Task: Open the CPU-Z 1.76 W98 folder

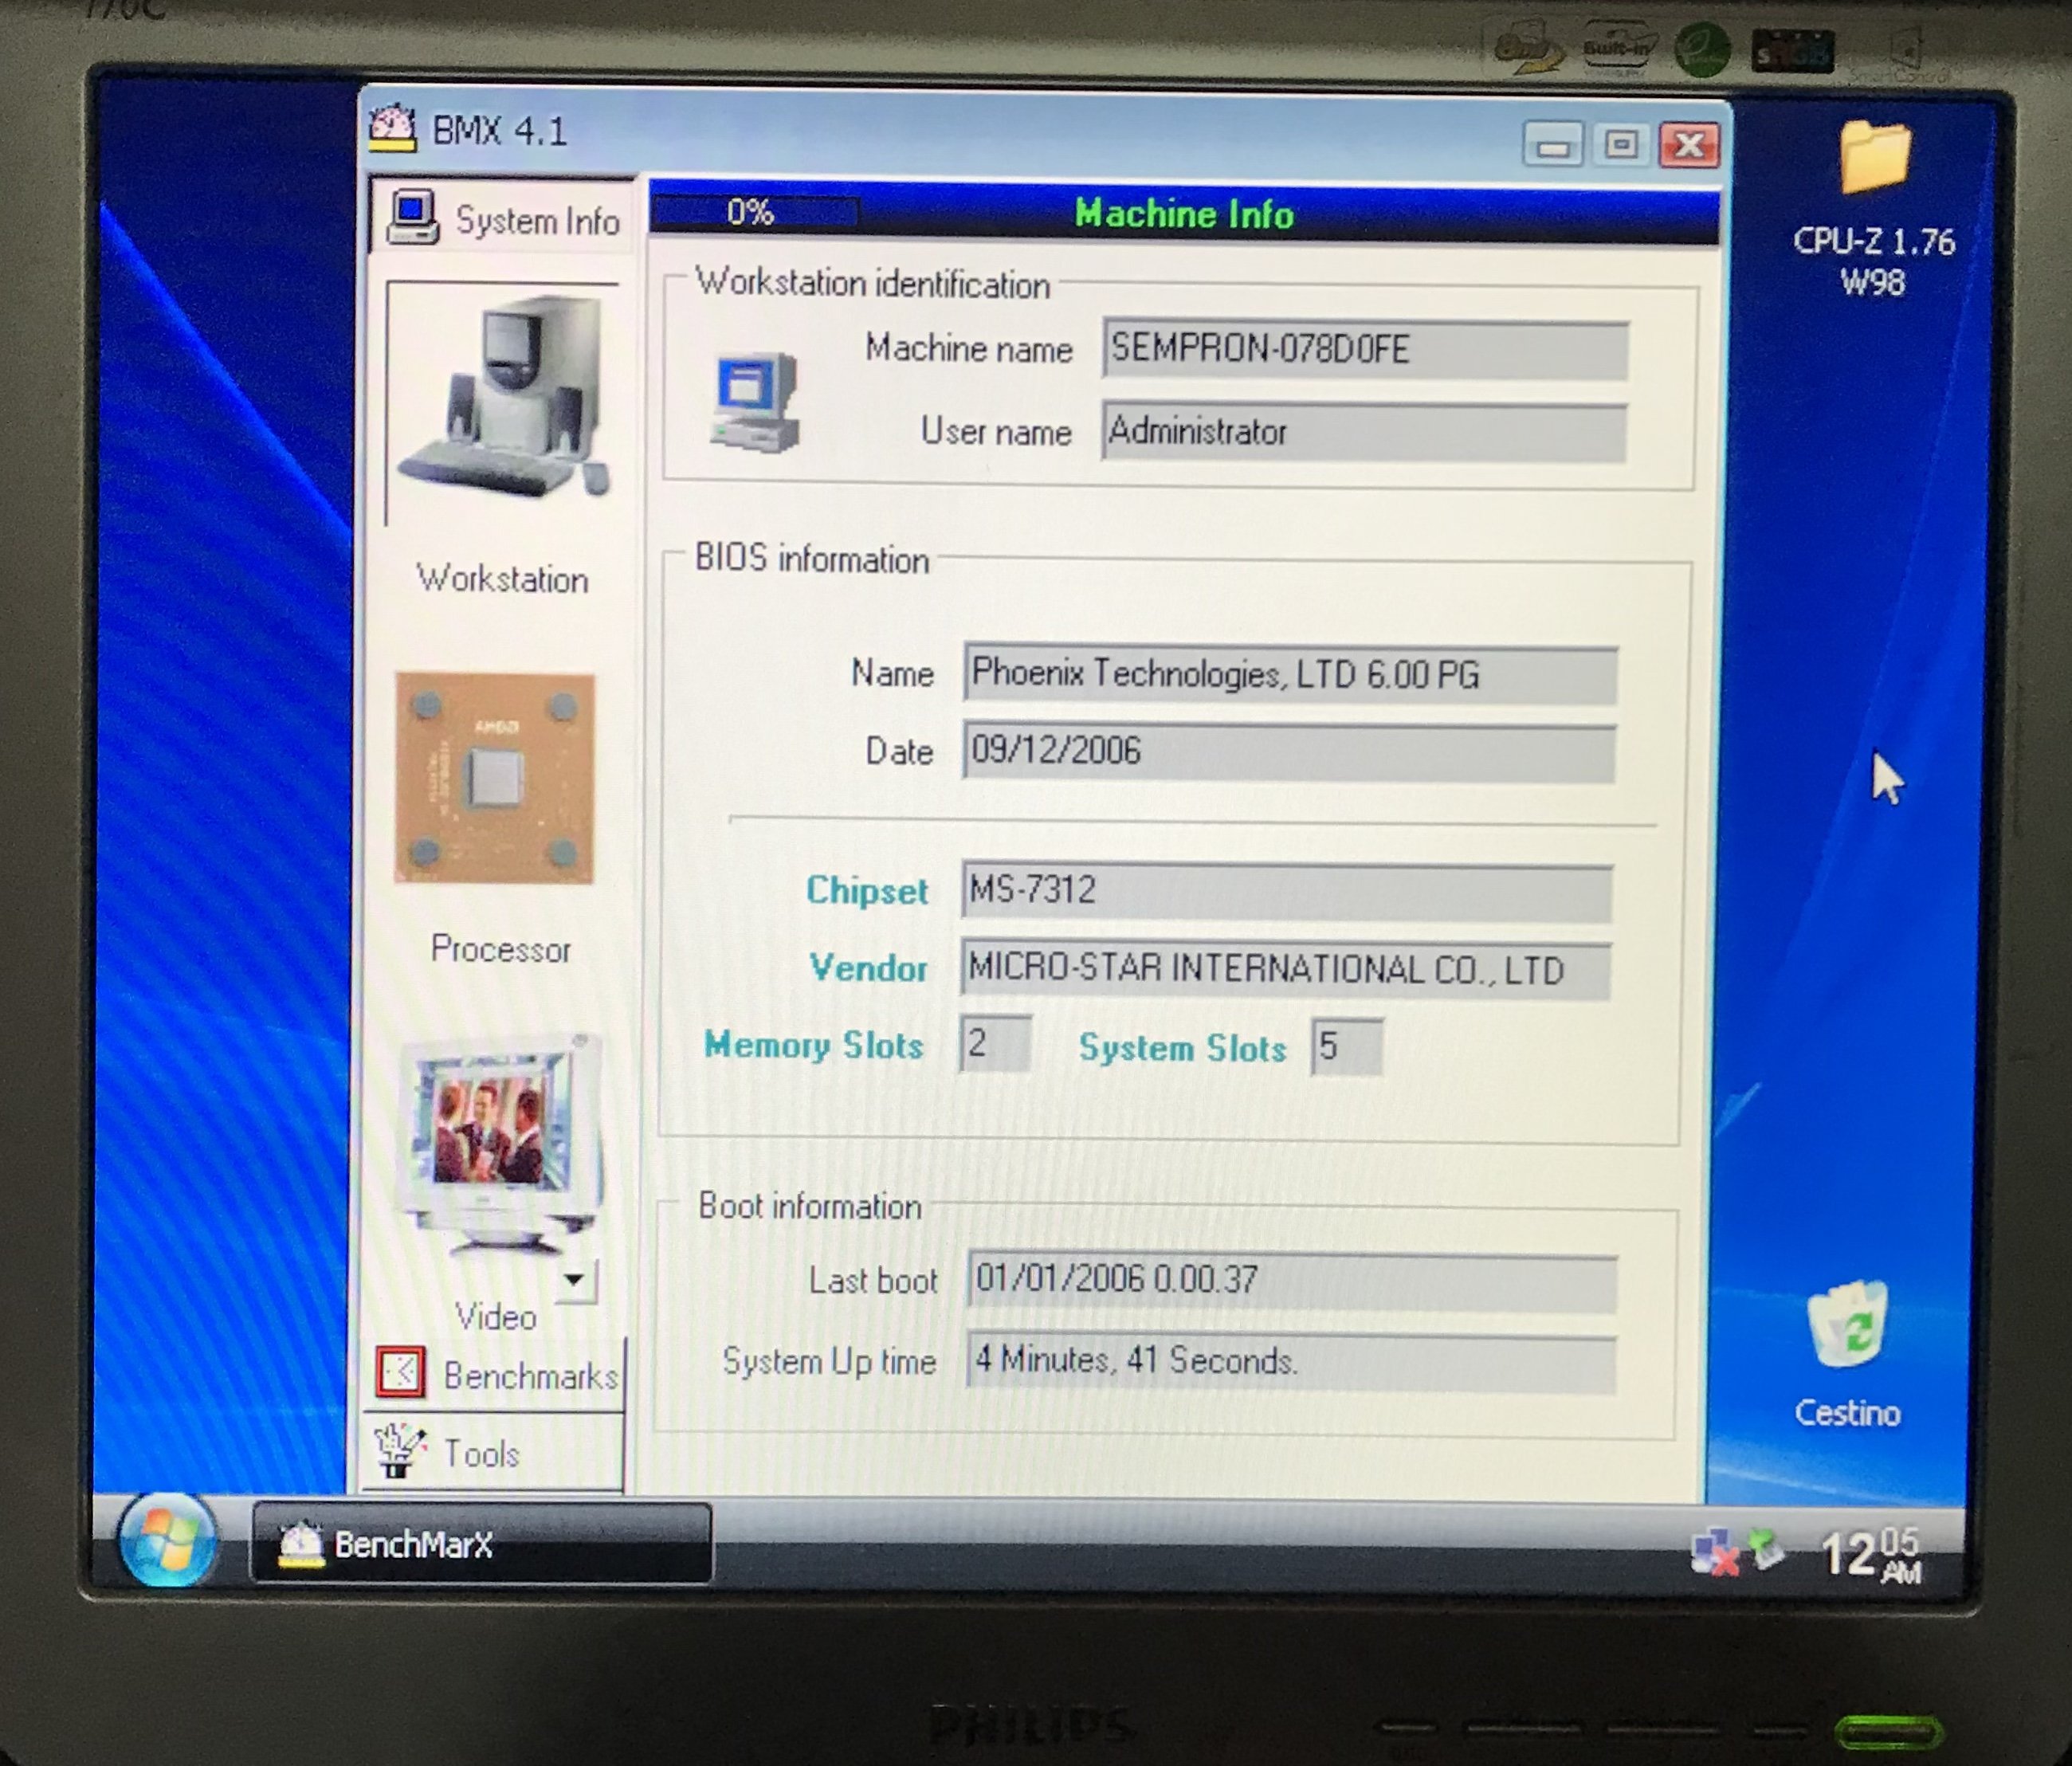Action: click(x=1873, y=158)
